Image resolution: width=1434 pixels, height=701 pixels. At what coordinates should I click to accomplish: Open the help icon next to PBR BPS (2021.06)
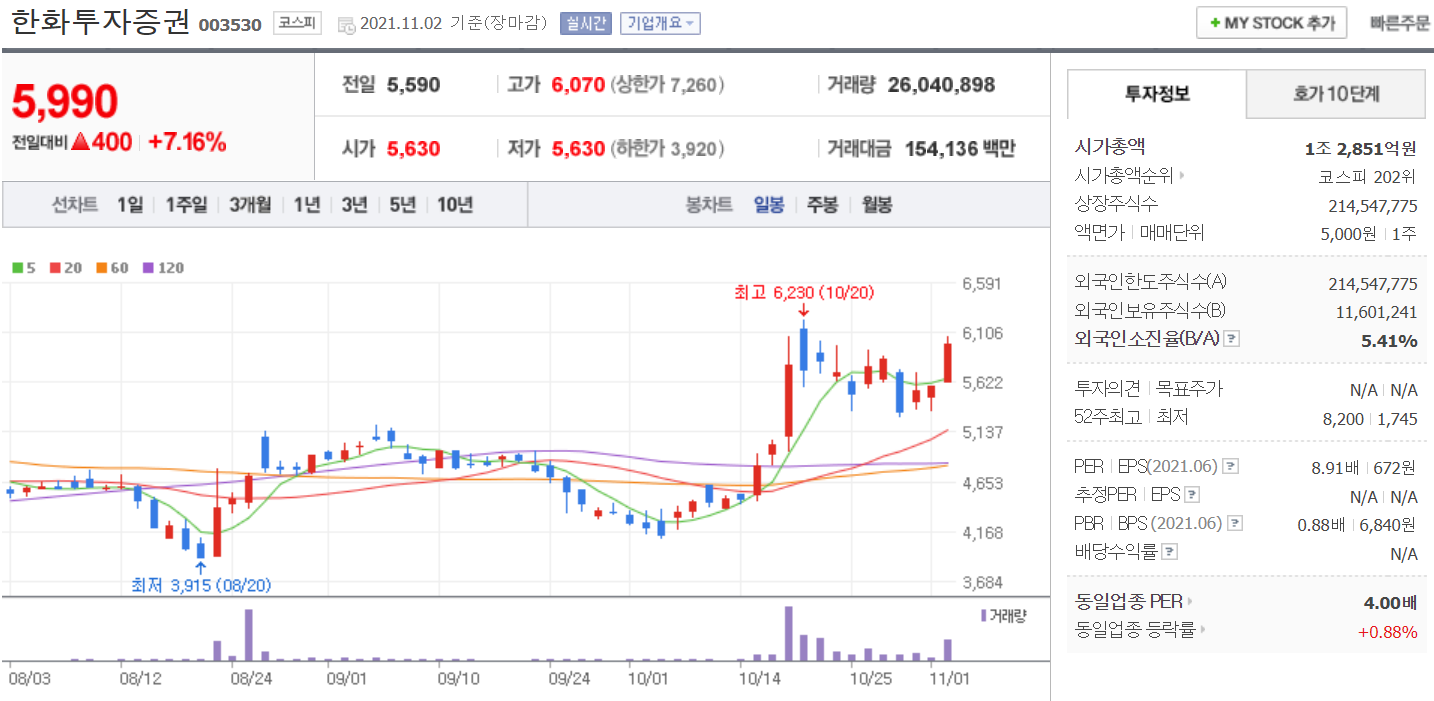pos(1236,523)
